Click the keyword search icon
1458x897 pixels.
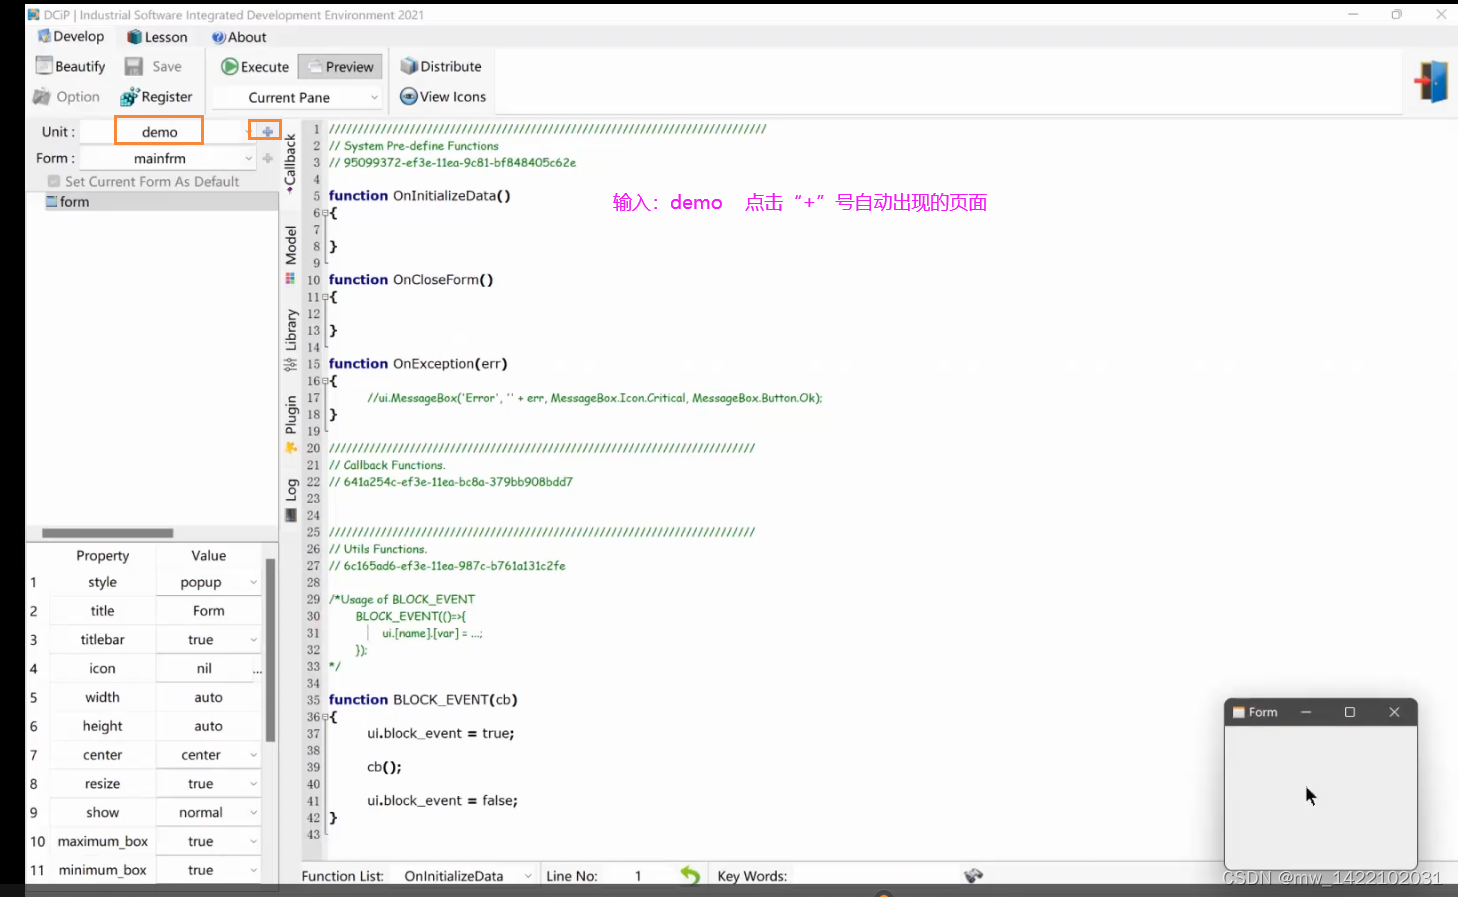[x=973, y=876]
